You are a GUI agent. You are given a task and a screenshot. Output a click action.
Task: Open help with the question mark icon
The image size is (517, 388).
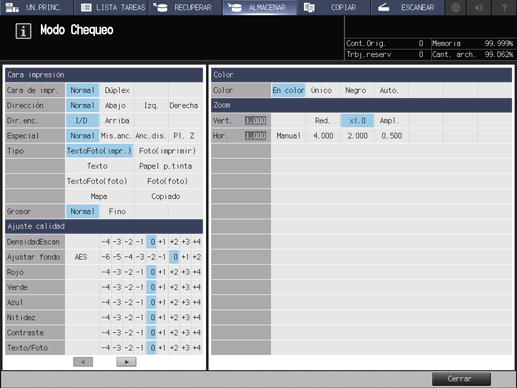tap(504, 7)
